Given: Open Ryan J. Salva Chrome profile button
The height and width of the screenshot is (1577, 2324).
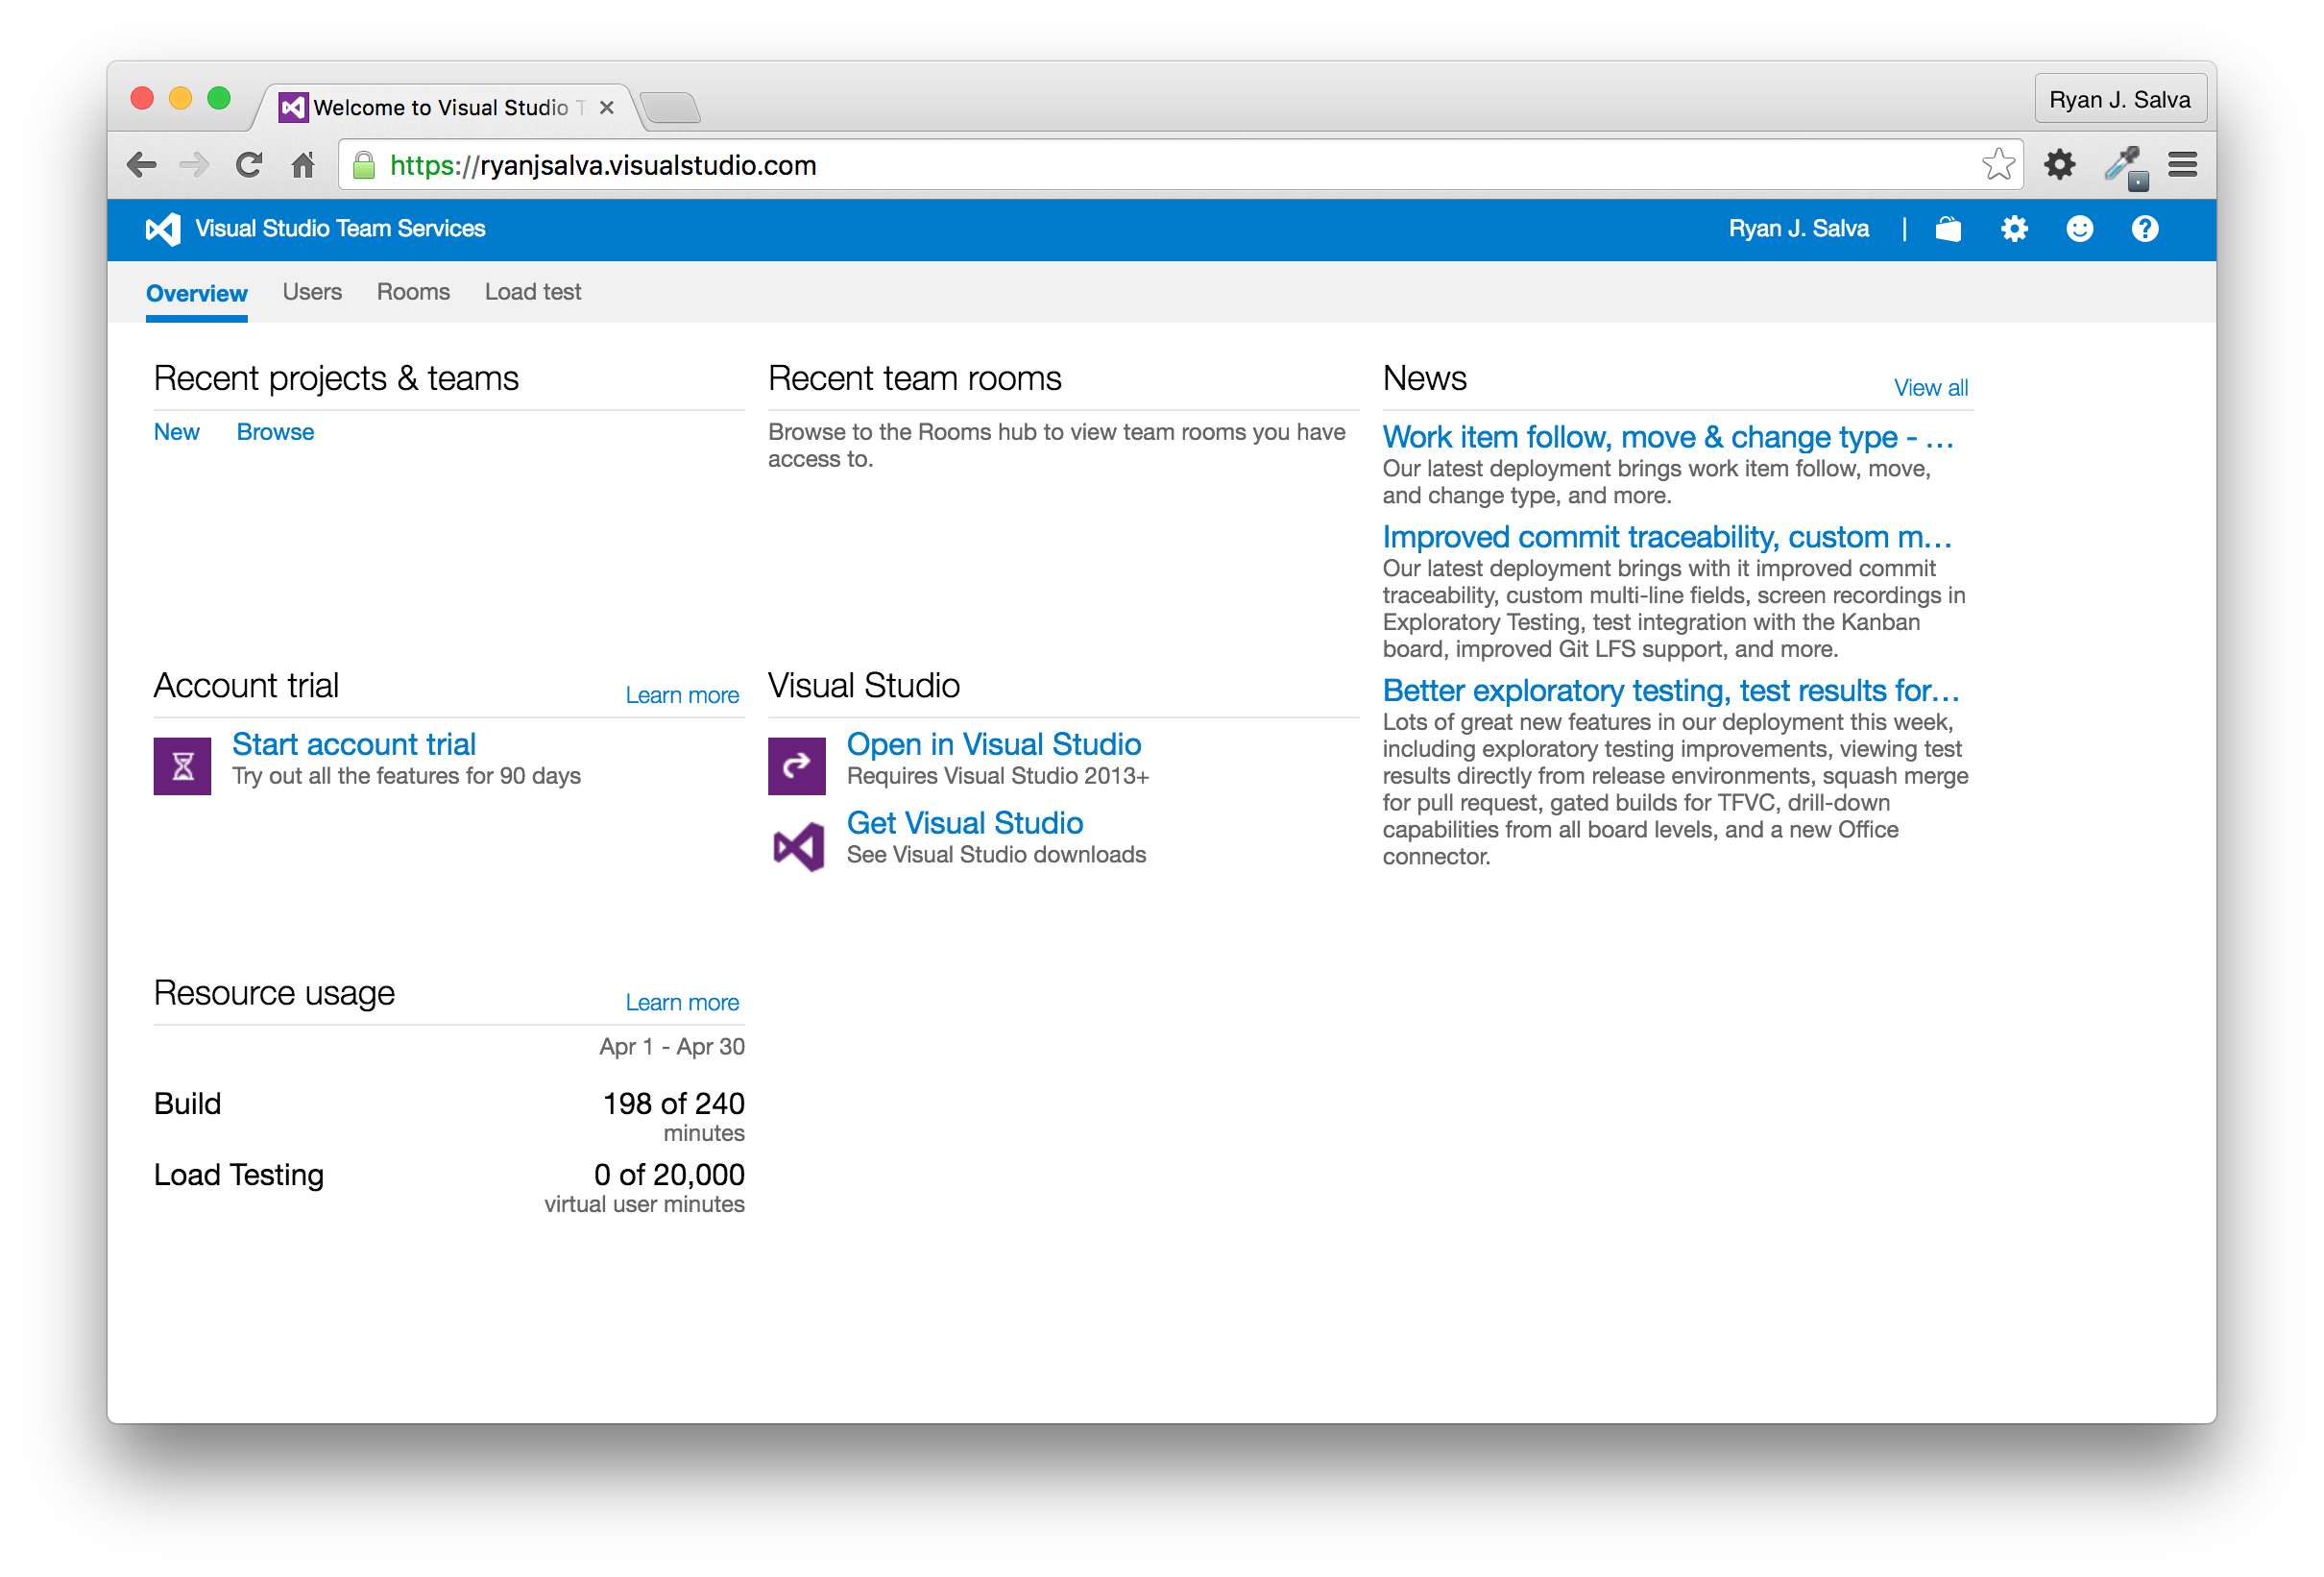Looking at the screenshot, I should coord(2119,100).
